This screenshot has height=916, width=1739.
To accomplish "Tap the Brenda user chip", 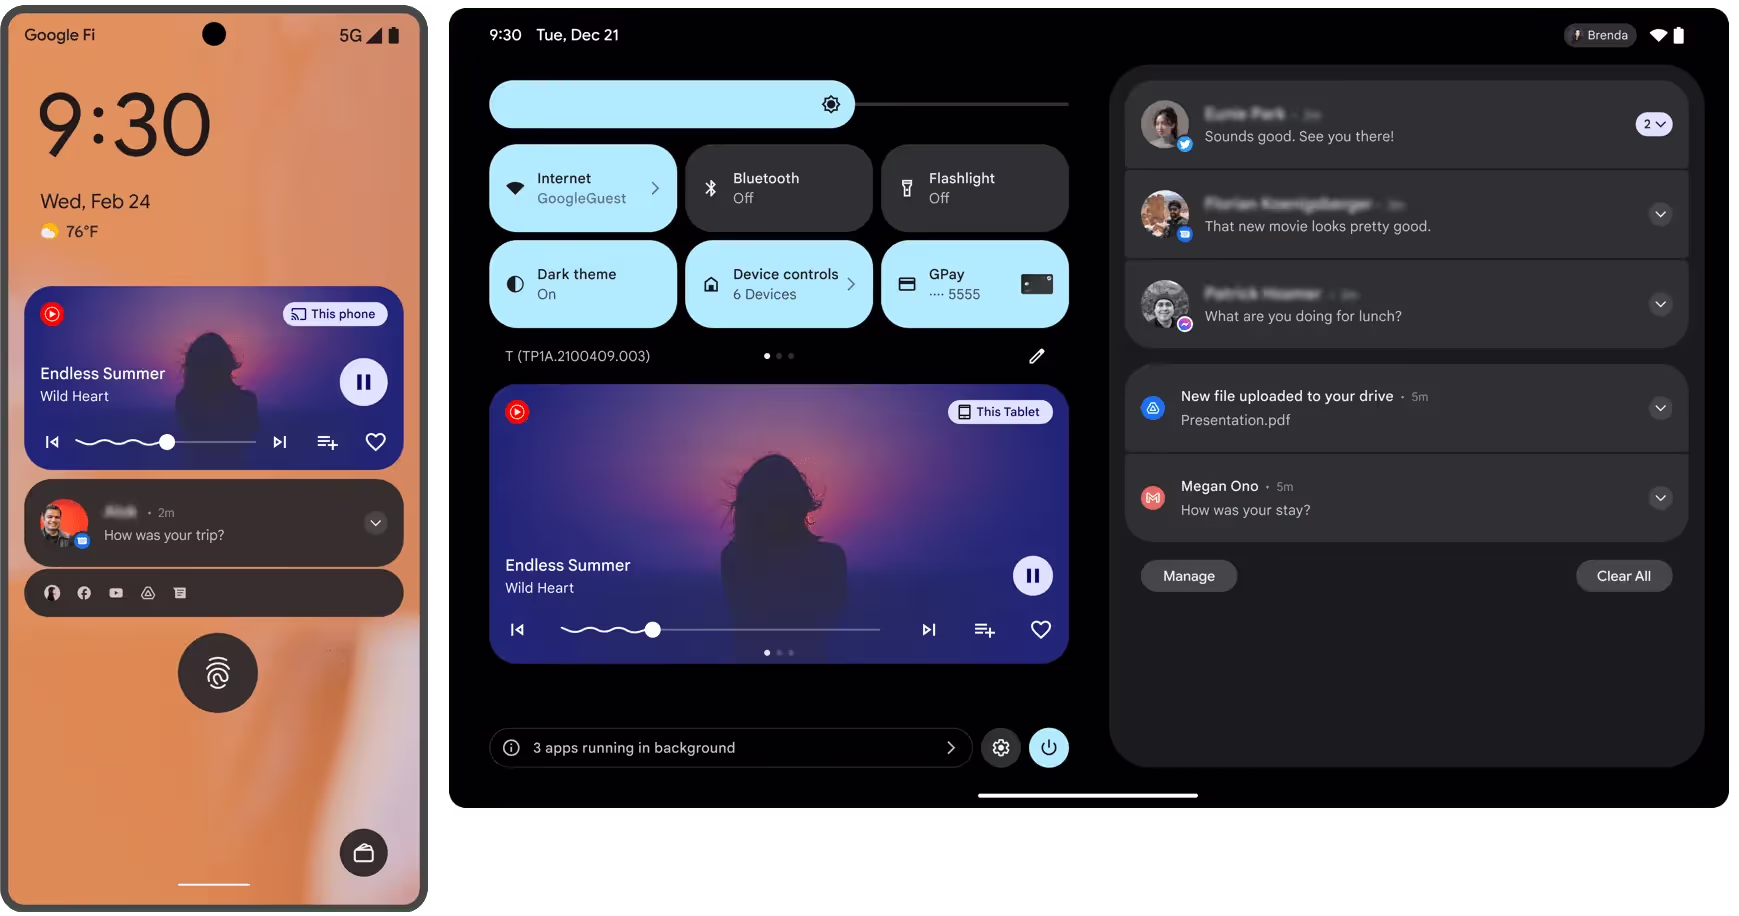I will [x=1600, y=35].
